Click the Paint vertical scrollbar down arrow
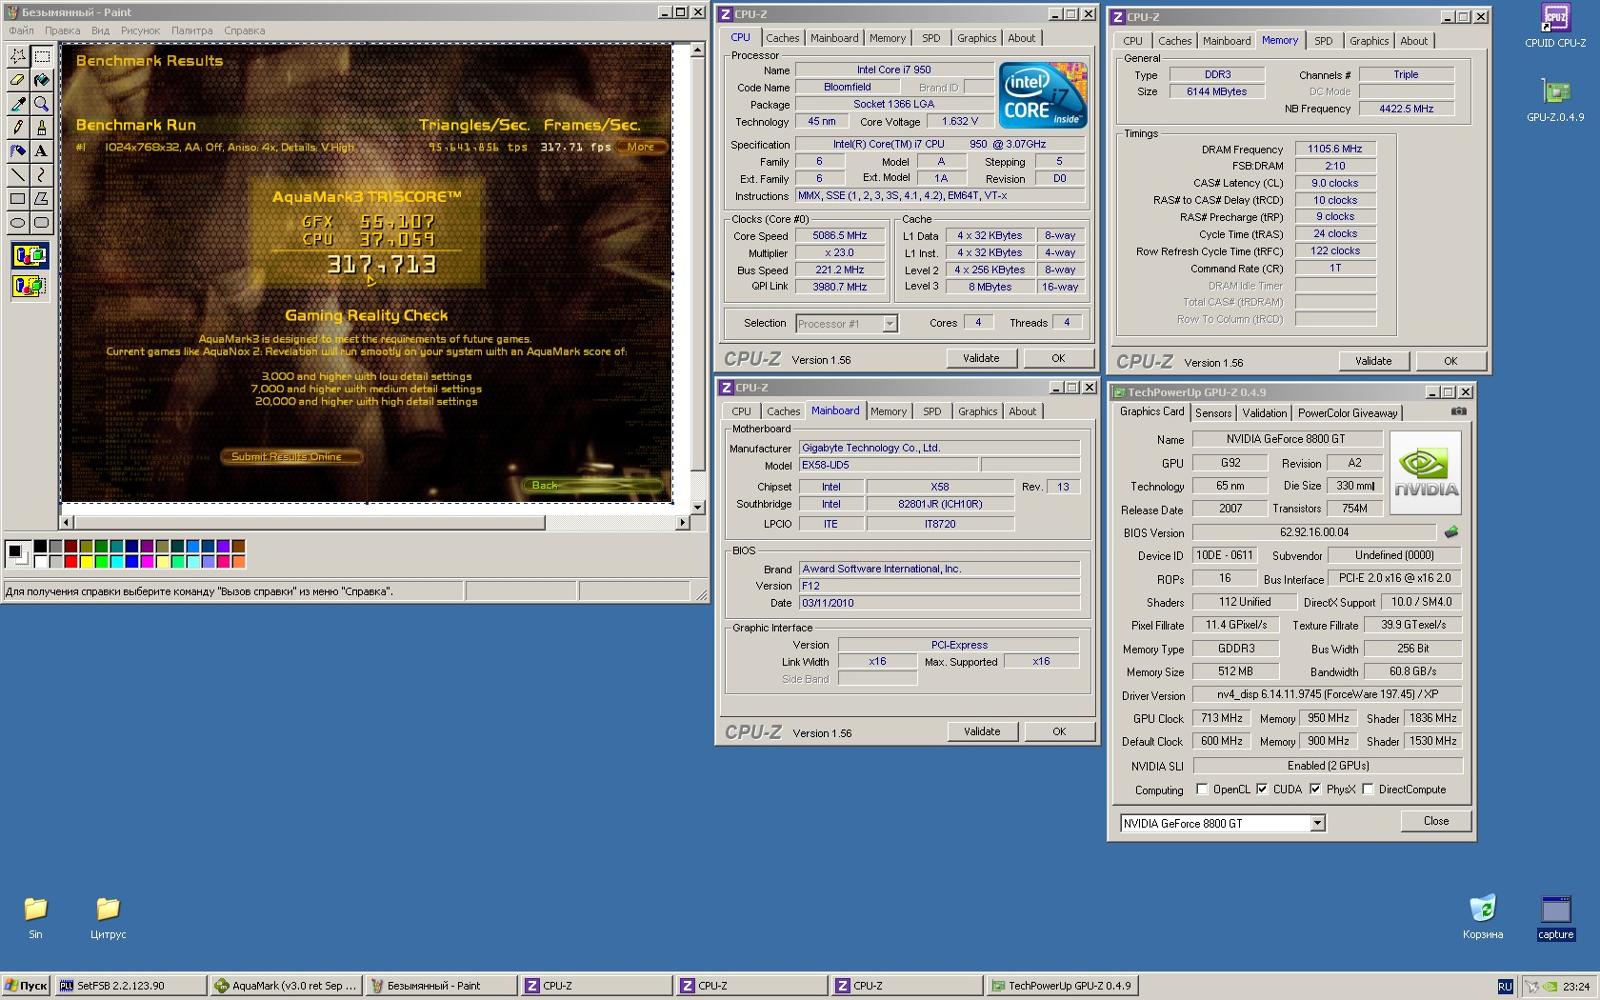 tap(698, 507)
